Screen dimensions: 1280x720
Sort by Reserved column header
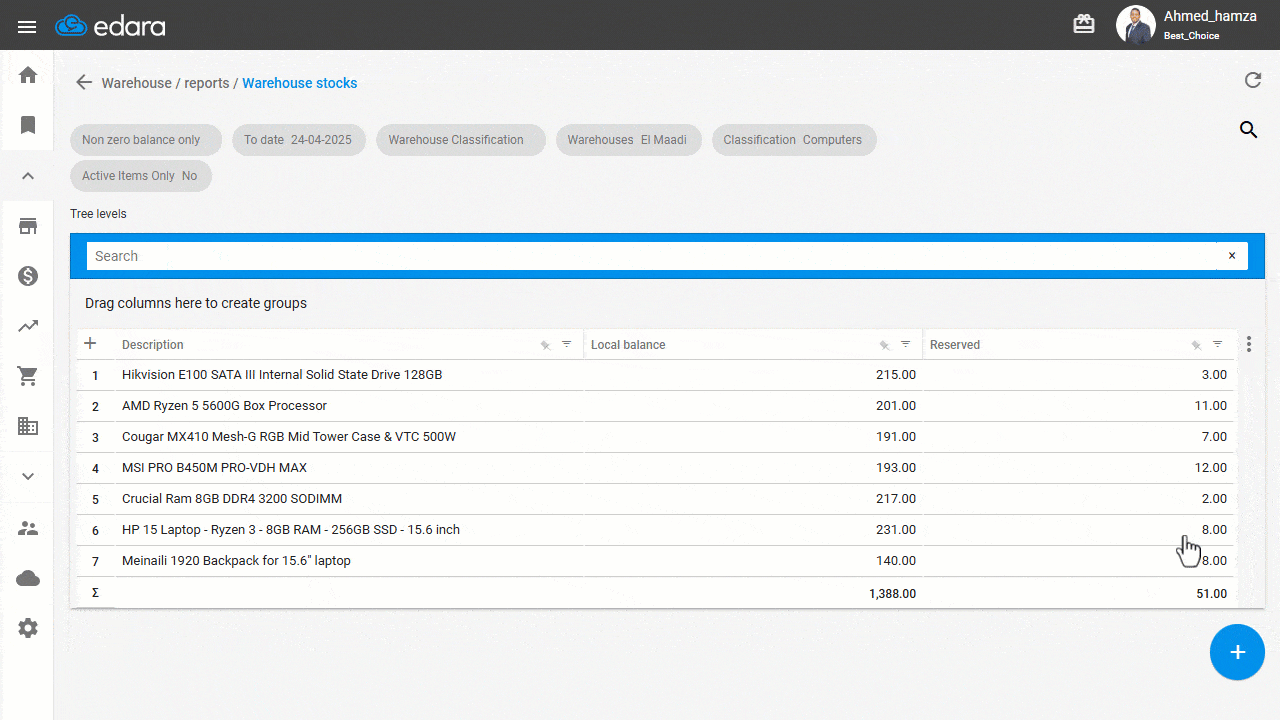955,345
